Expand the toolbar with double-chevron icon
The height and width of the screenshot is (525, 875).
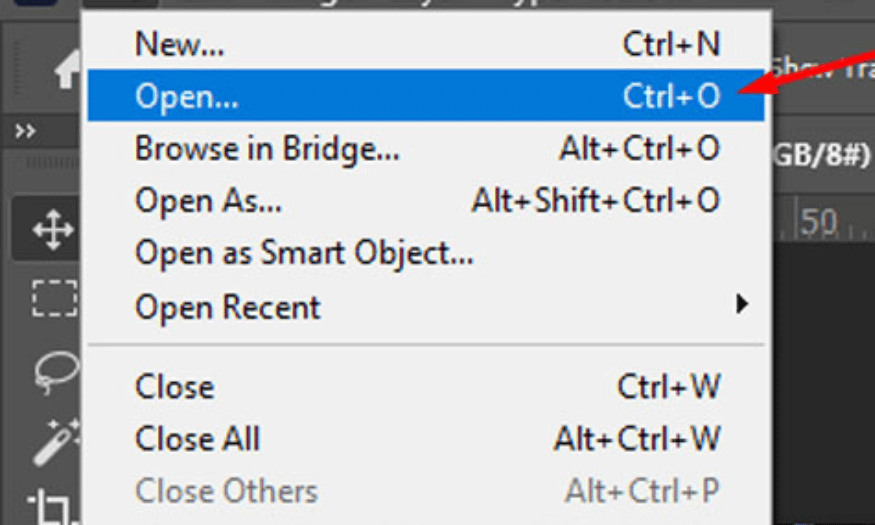click(25, 132)
